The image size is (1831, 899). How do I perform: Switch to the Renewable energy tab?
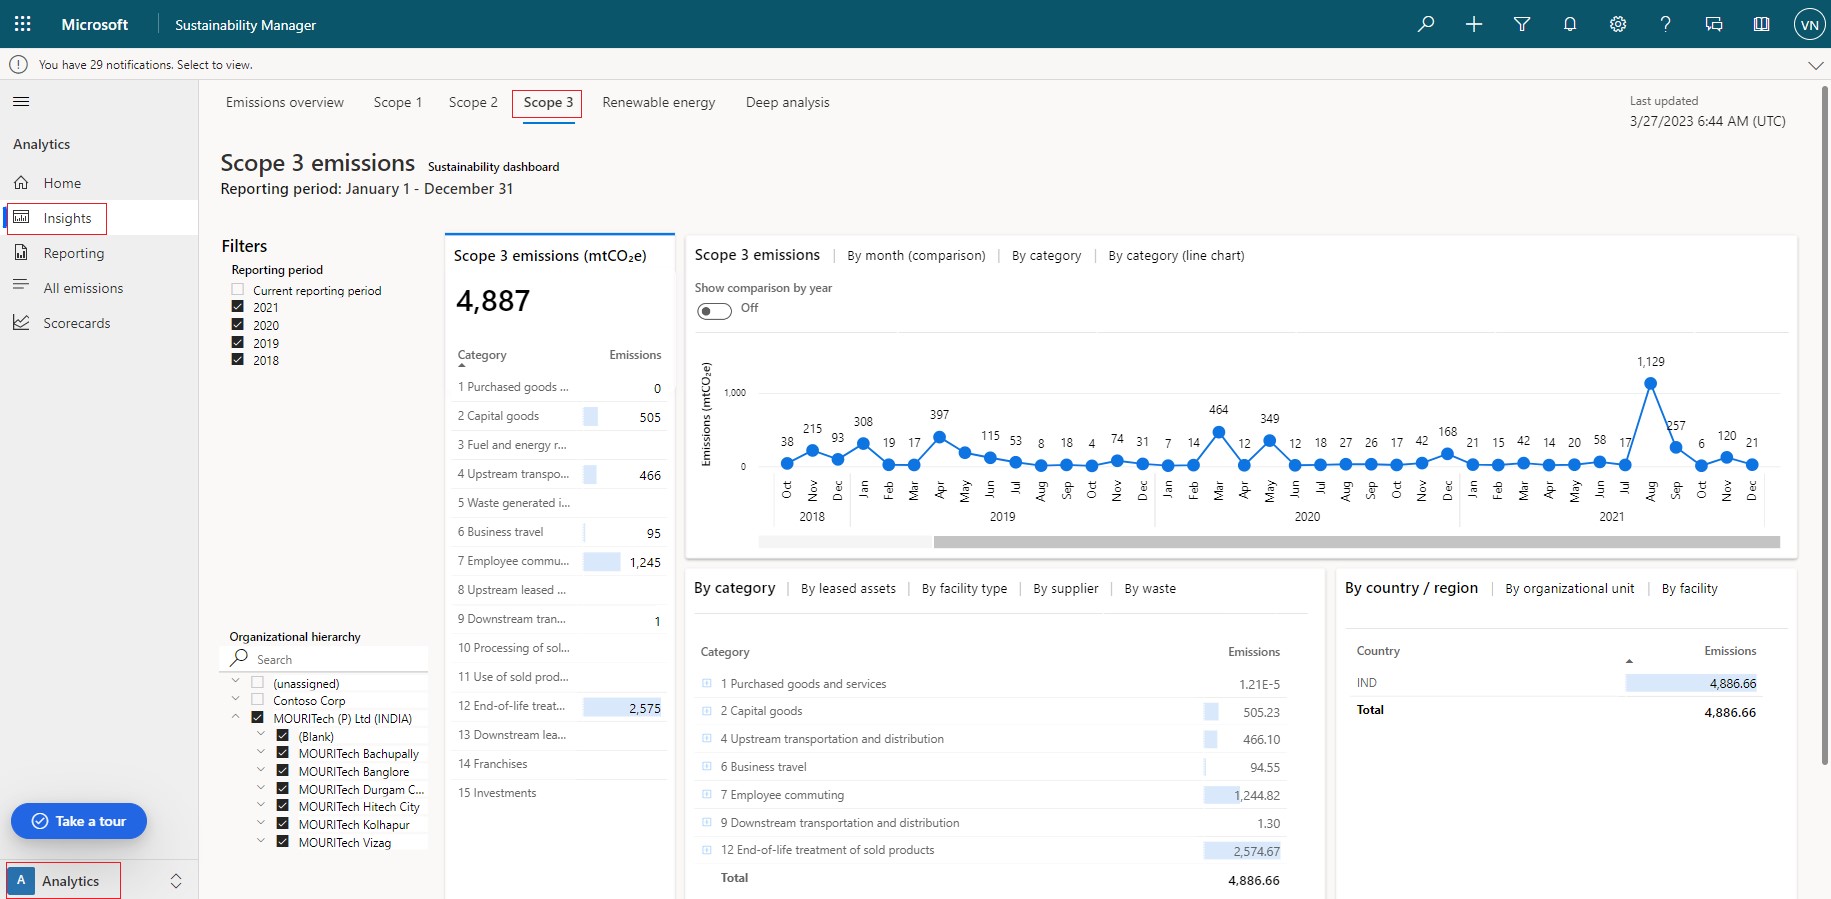(658, 102)
